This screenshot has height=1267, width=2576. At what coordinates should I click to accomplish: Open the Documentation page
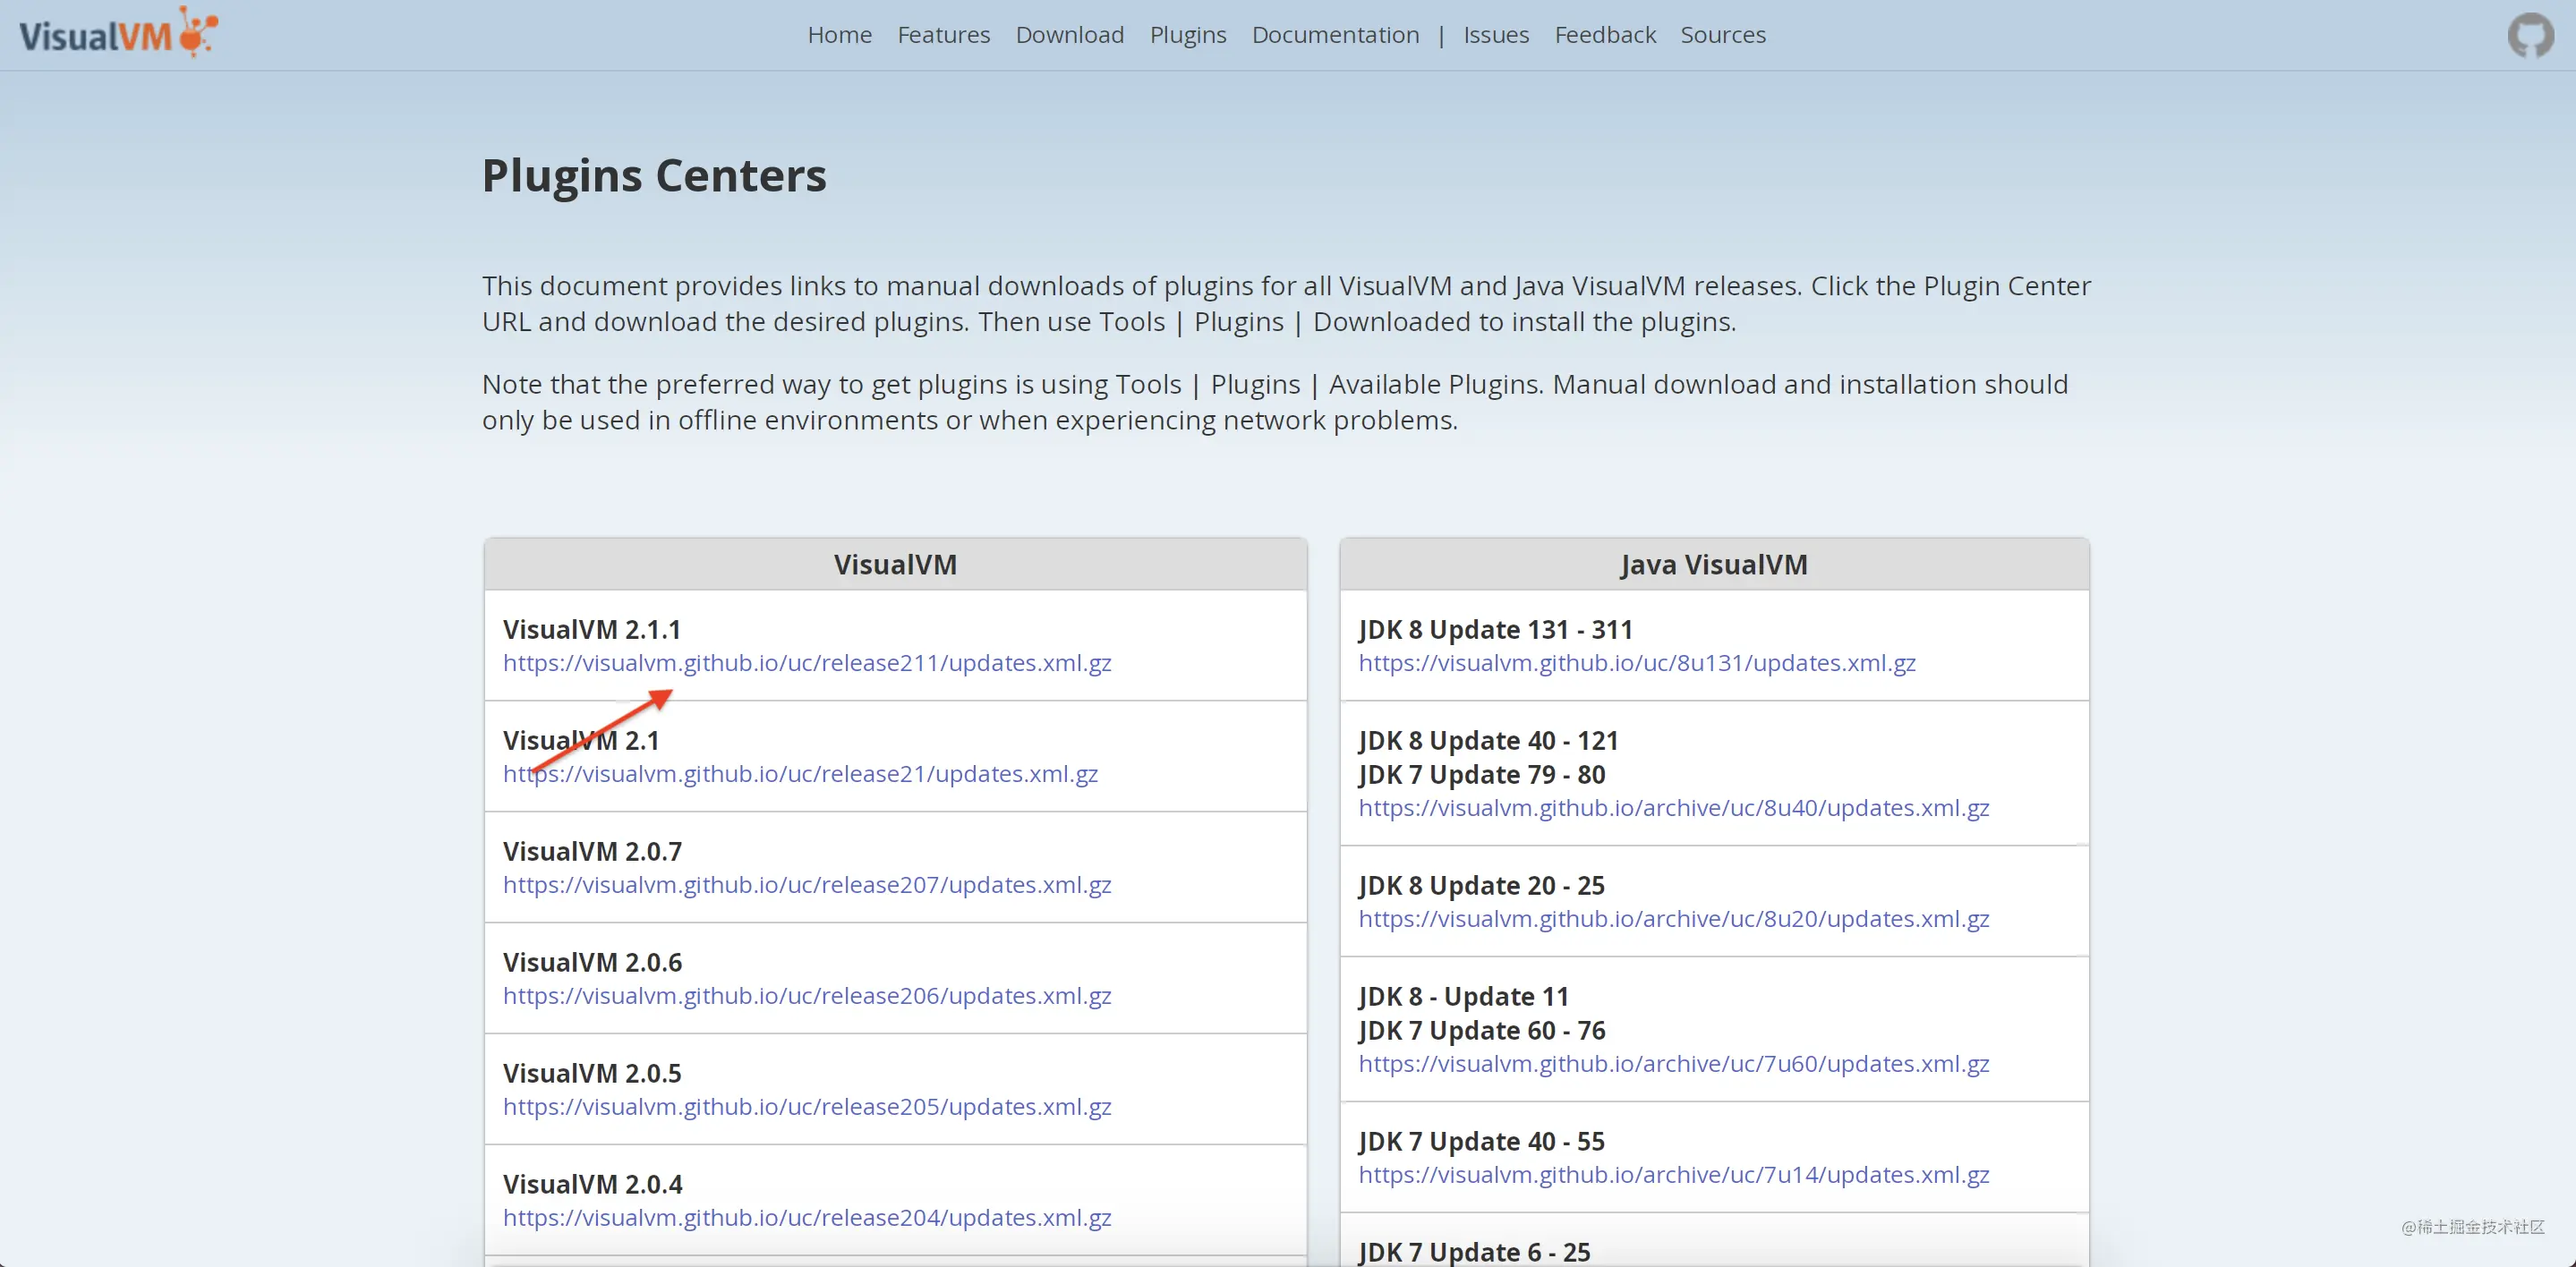(x=1335, y=35)
